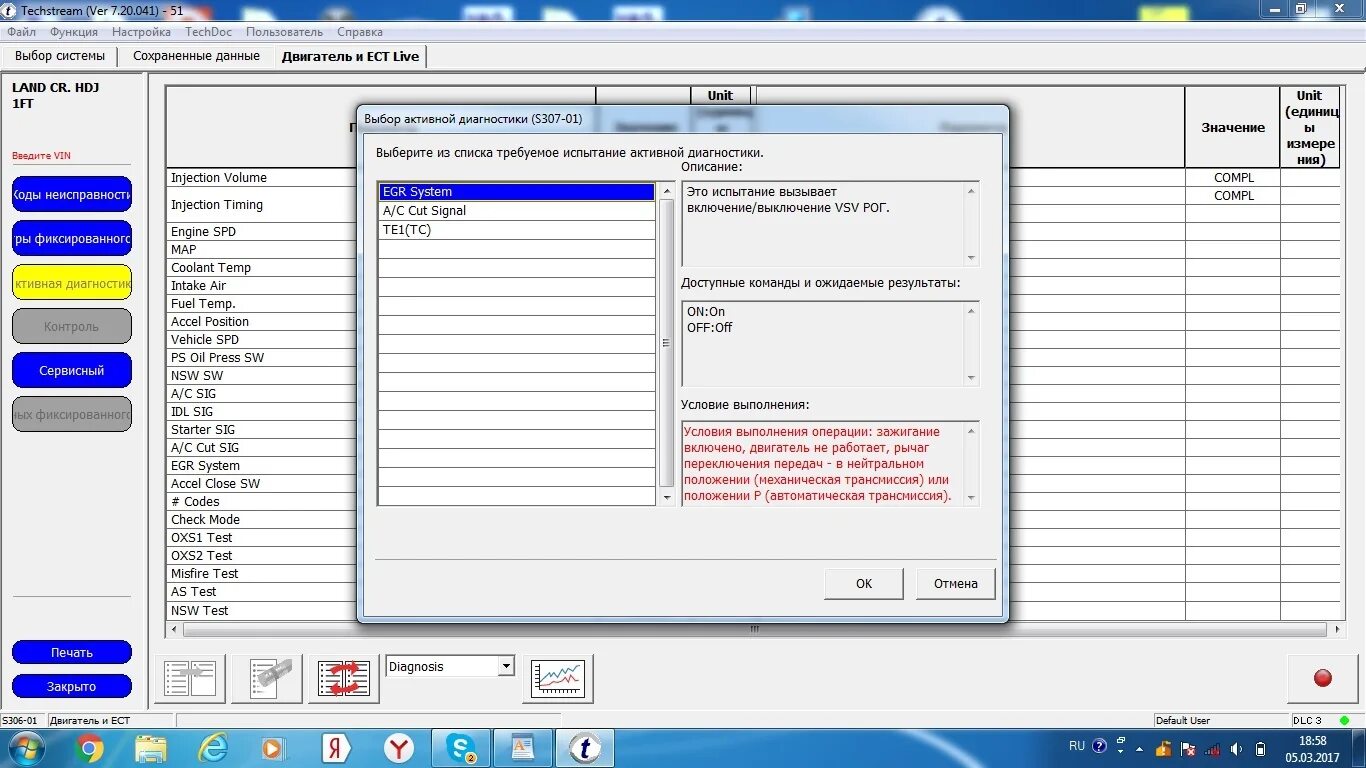Click the blue fault codes sidebar button
Viewport: 1366px width, 768px height.
(x=72, y=194)
